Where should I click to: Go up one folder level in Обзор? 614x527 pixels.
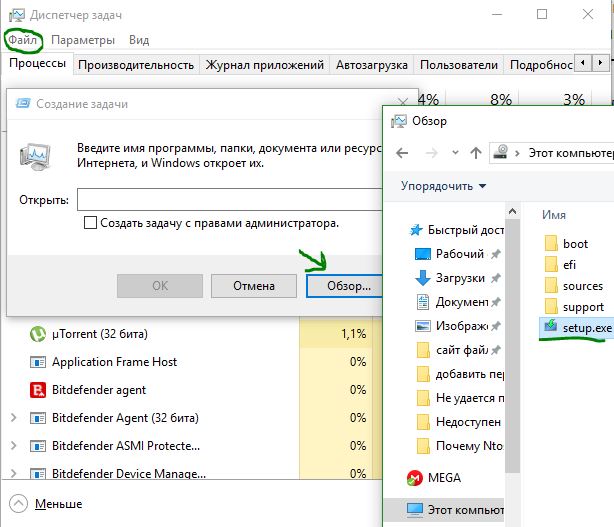(476, 153)
